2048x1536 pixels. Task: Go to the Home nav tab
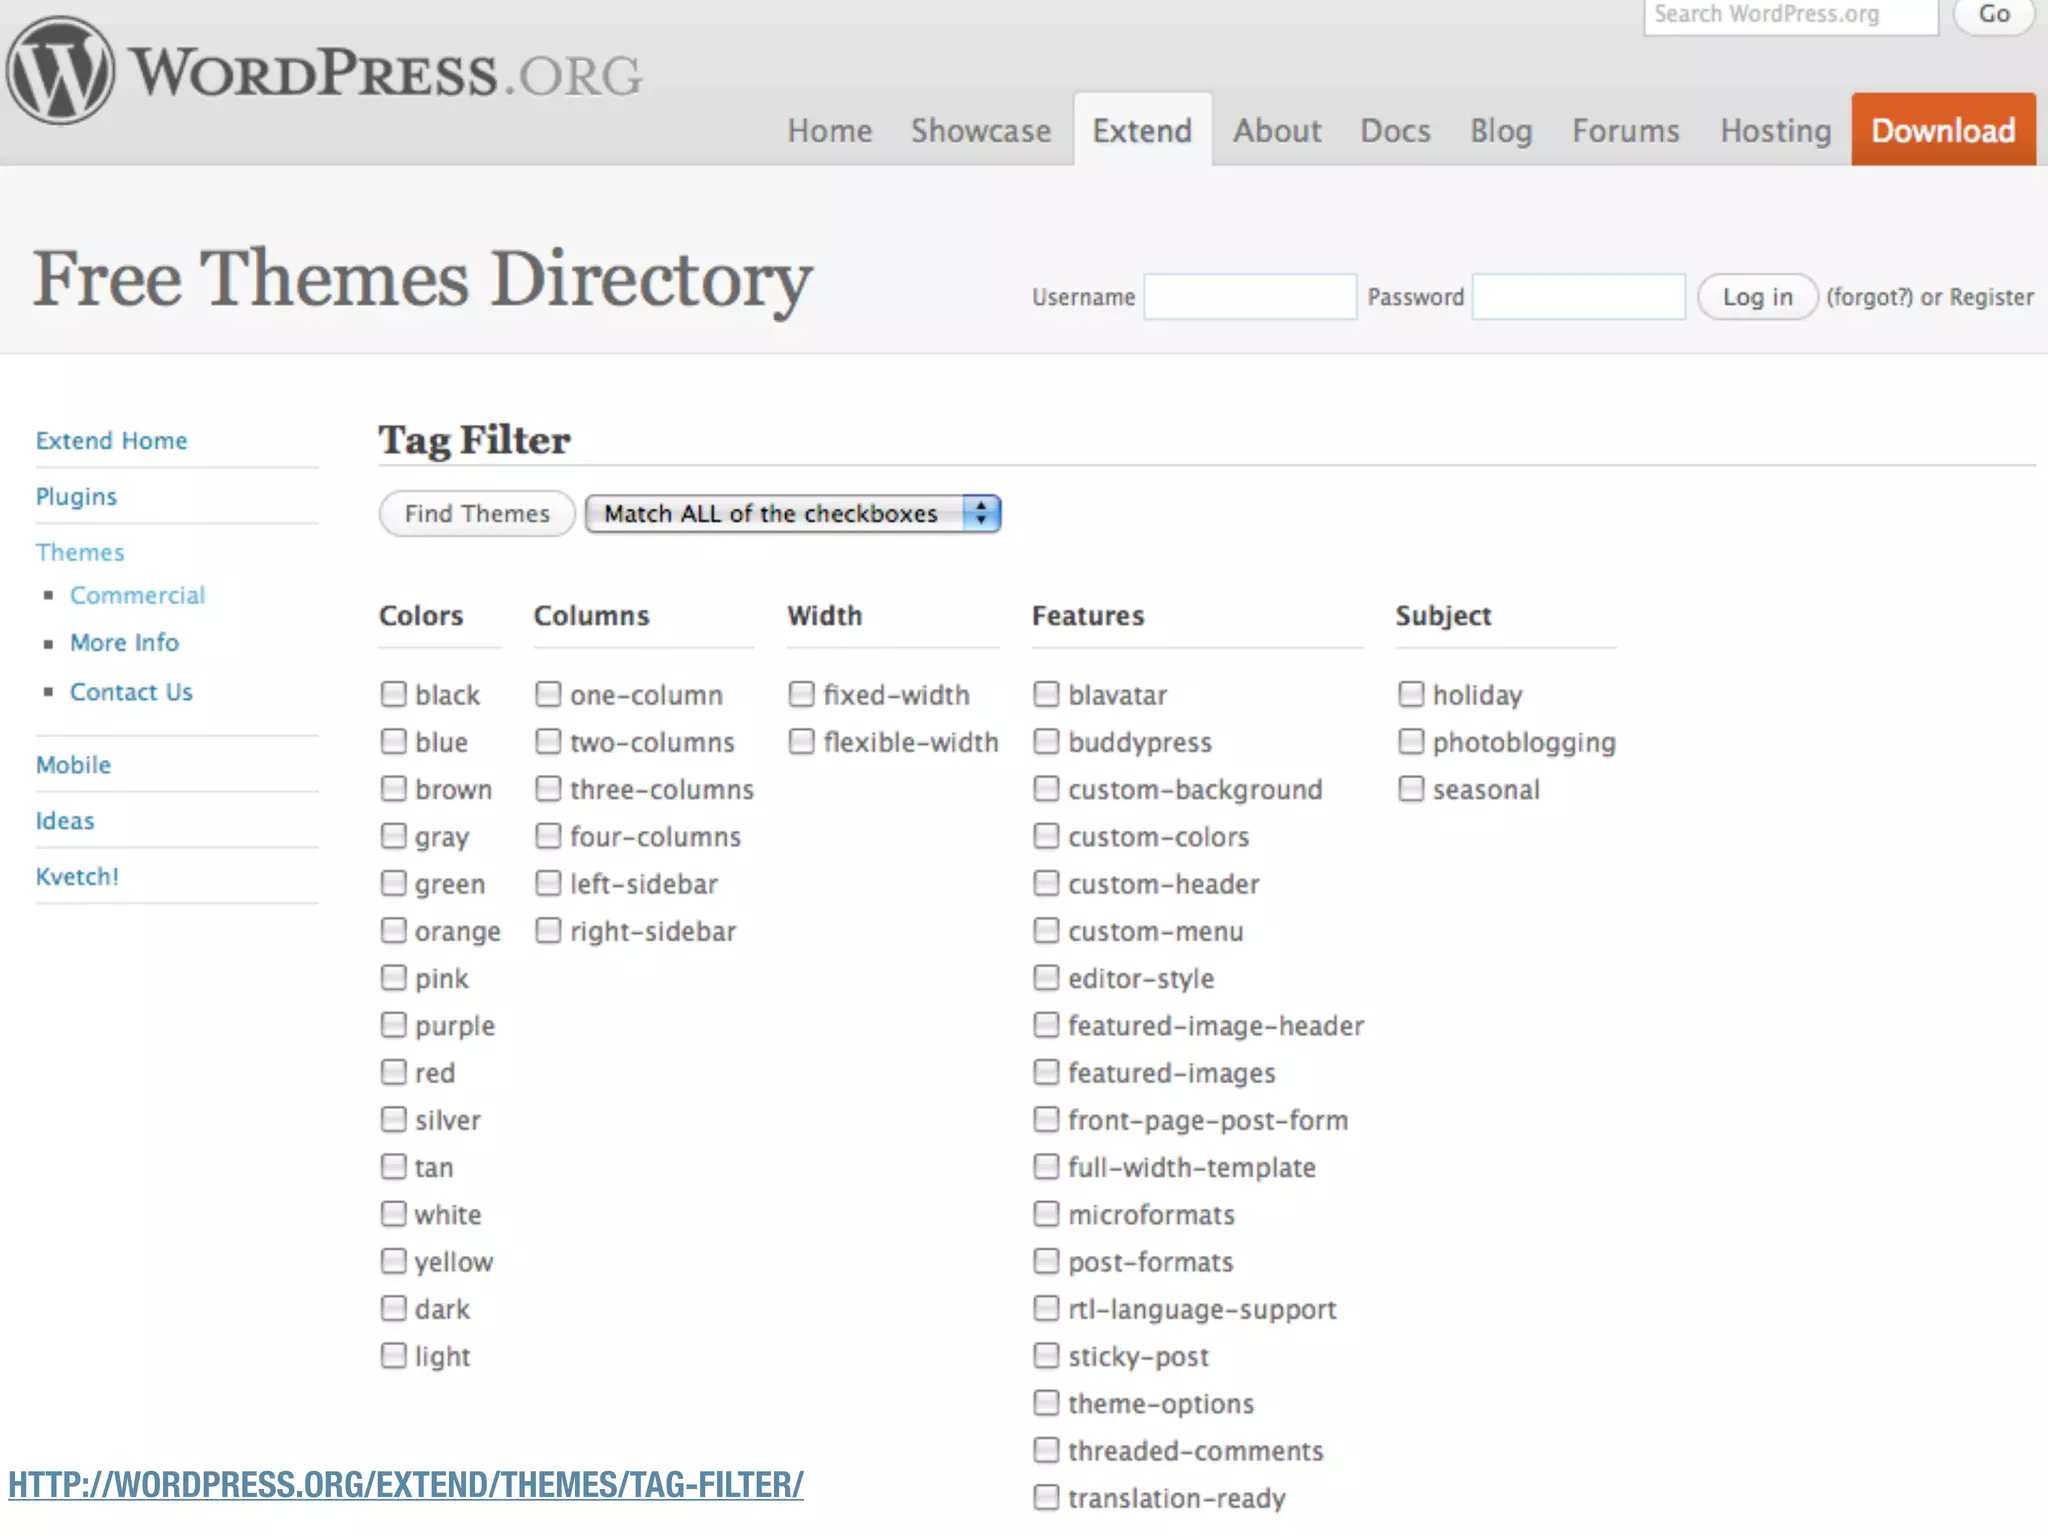pyautogui.click(x=829, y=131)
